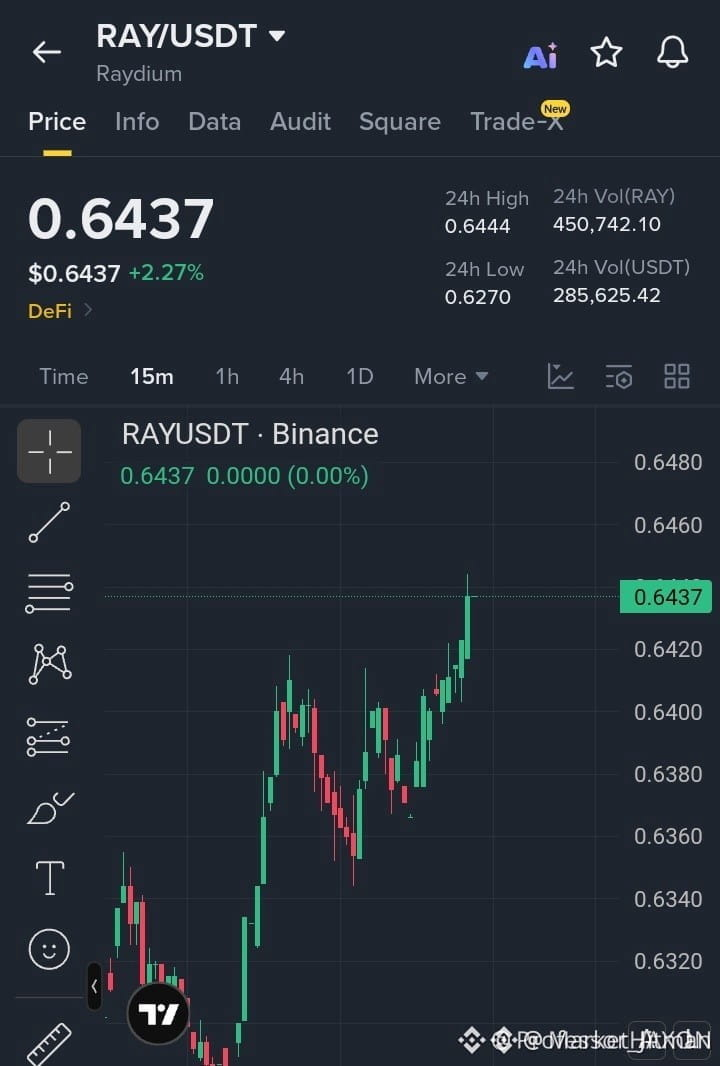The image size is (720, 1066).
Task: Click the +2.27% price change
Action: tap(166, 273)
